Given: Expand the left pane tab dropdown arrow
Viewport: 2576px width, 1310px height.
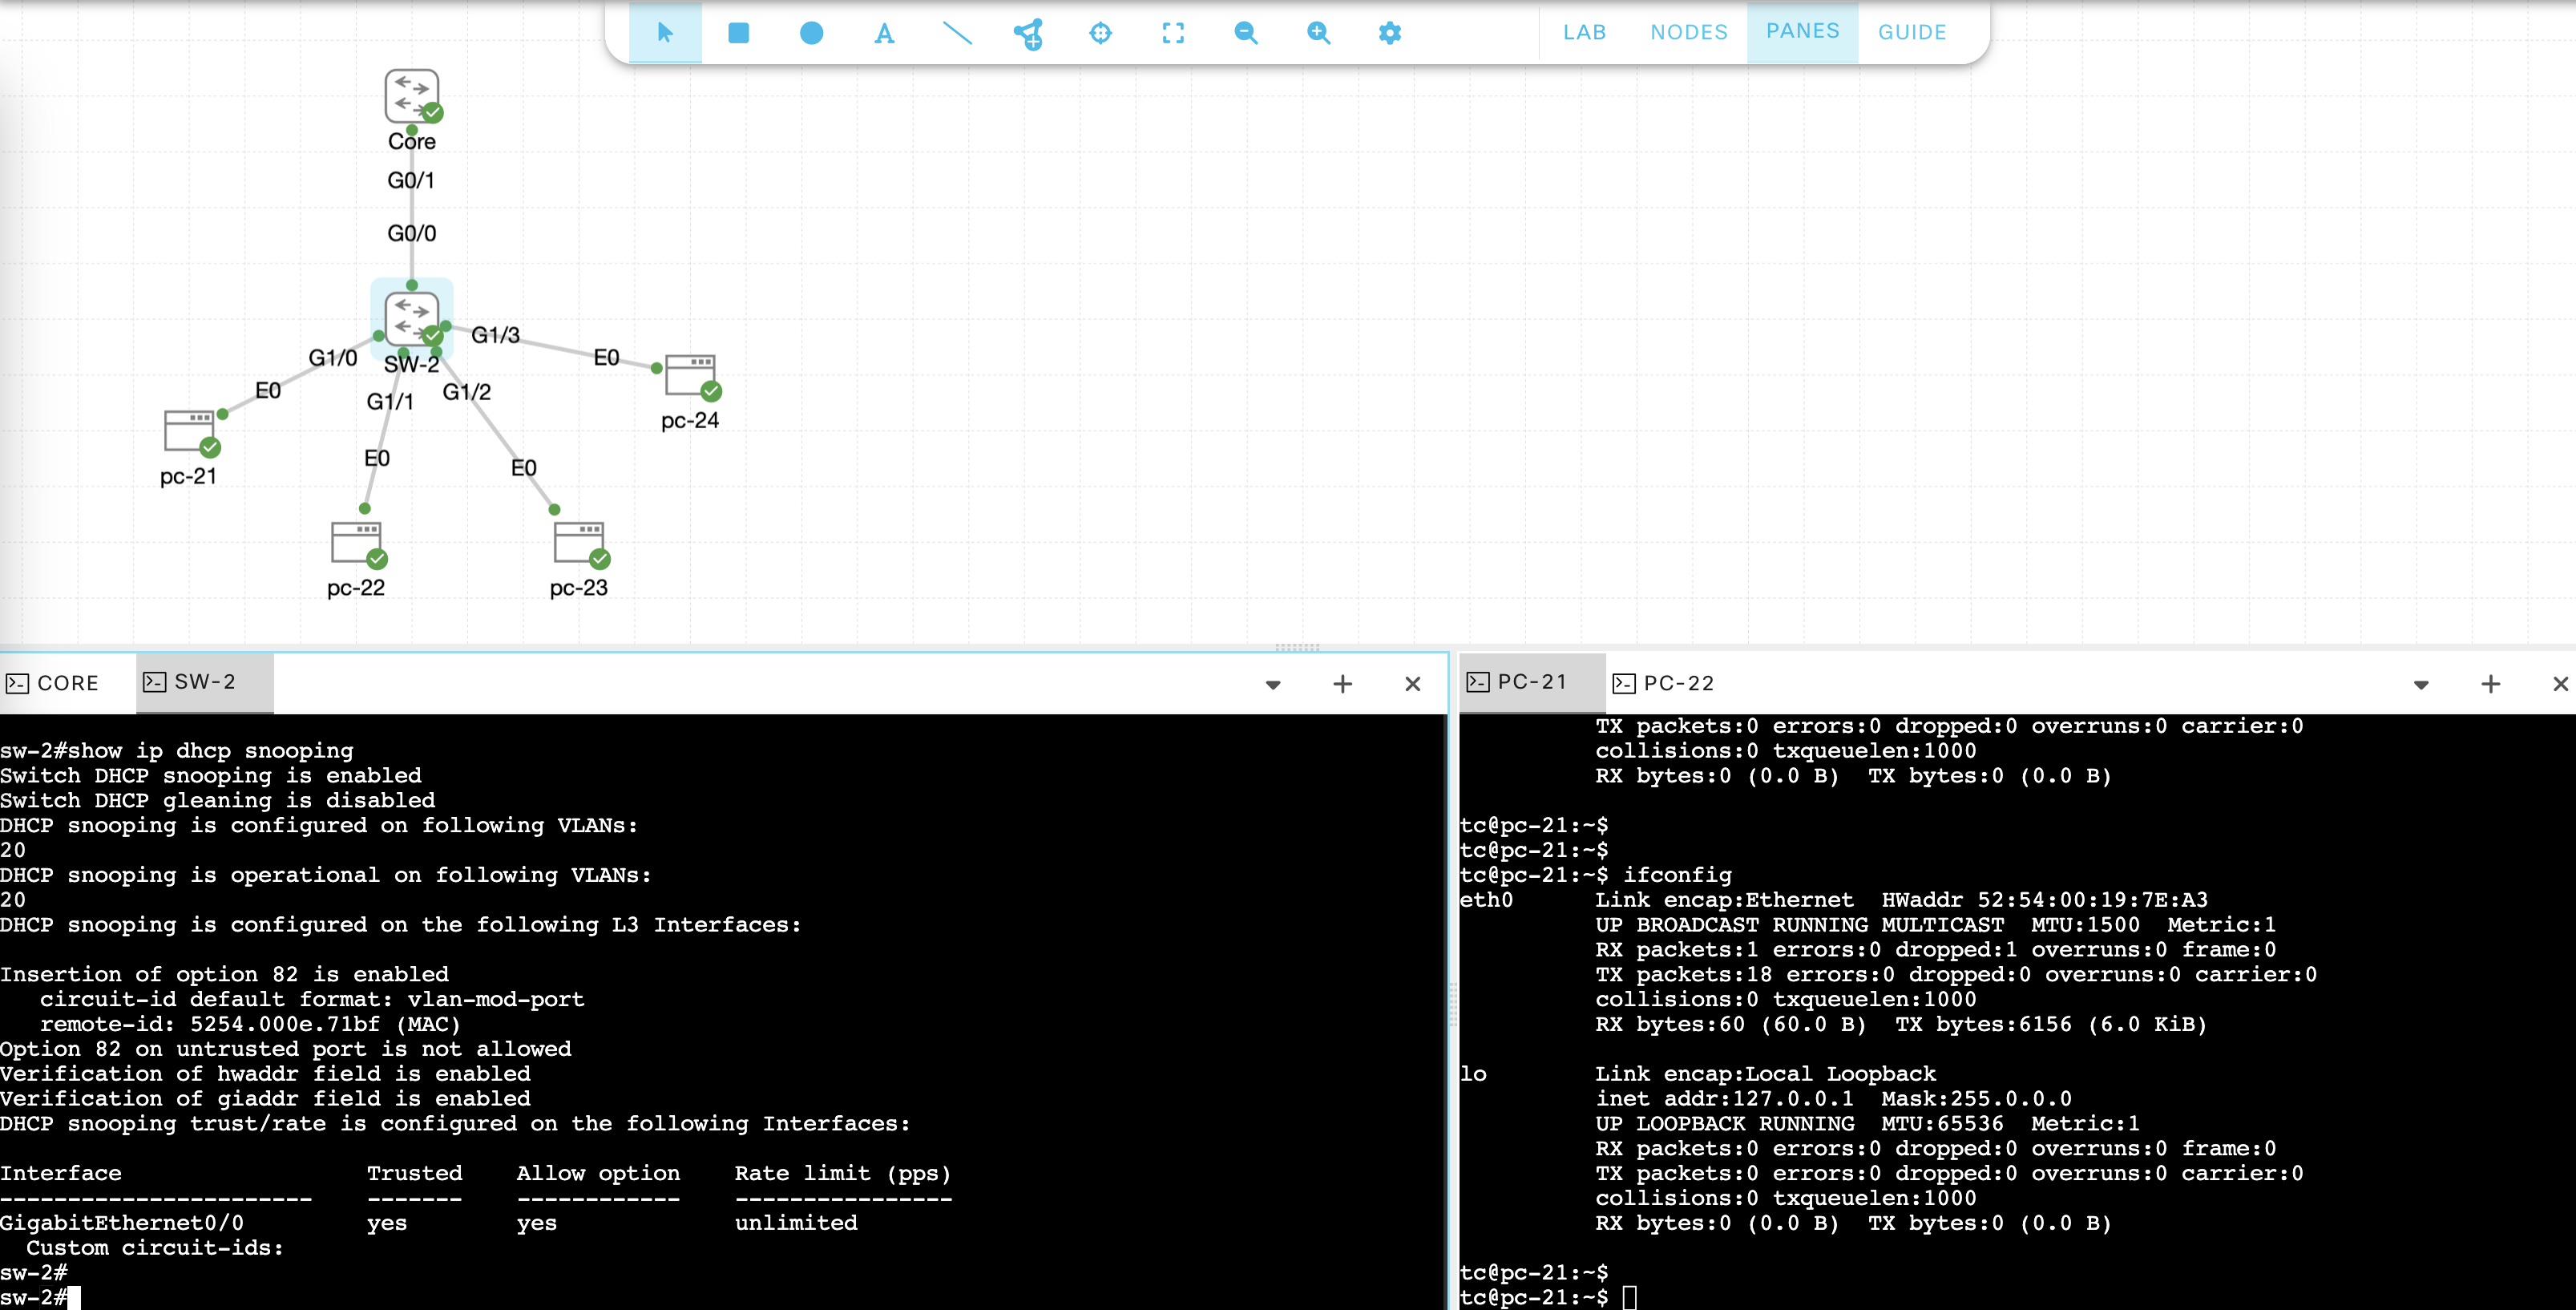Looking at the screenshot, I should pyautogui.click(x=1273, y=685).
